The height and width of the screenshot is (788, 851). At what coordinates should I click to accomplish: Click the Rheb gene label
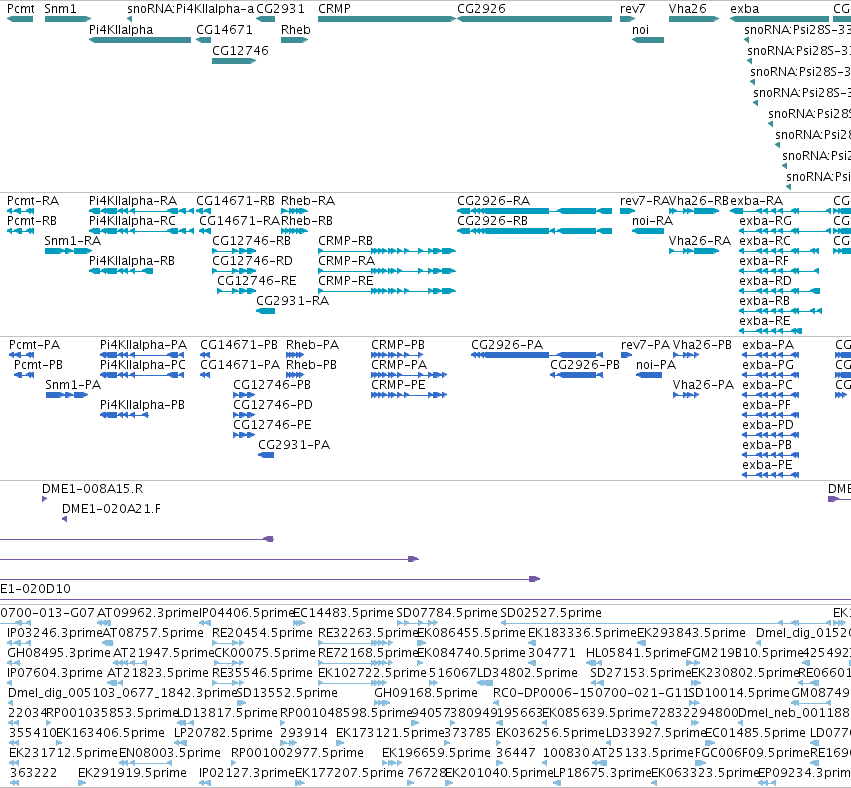click(x=296, y=30)
